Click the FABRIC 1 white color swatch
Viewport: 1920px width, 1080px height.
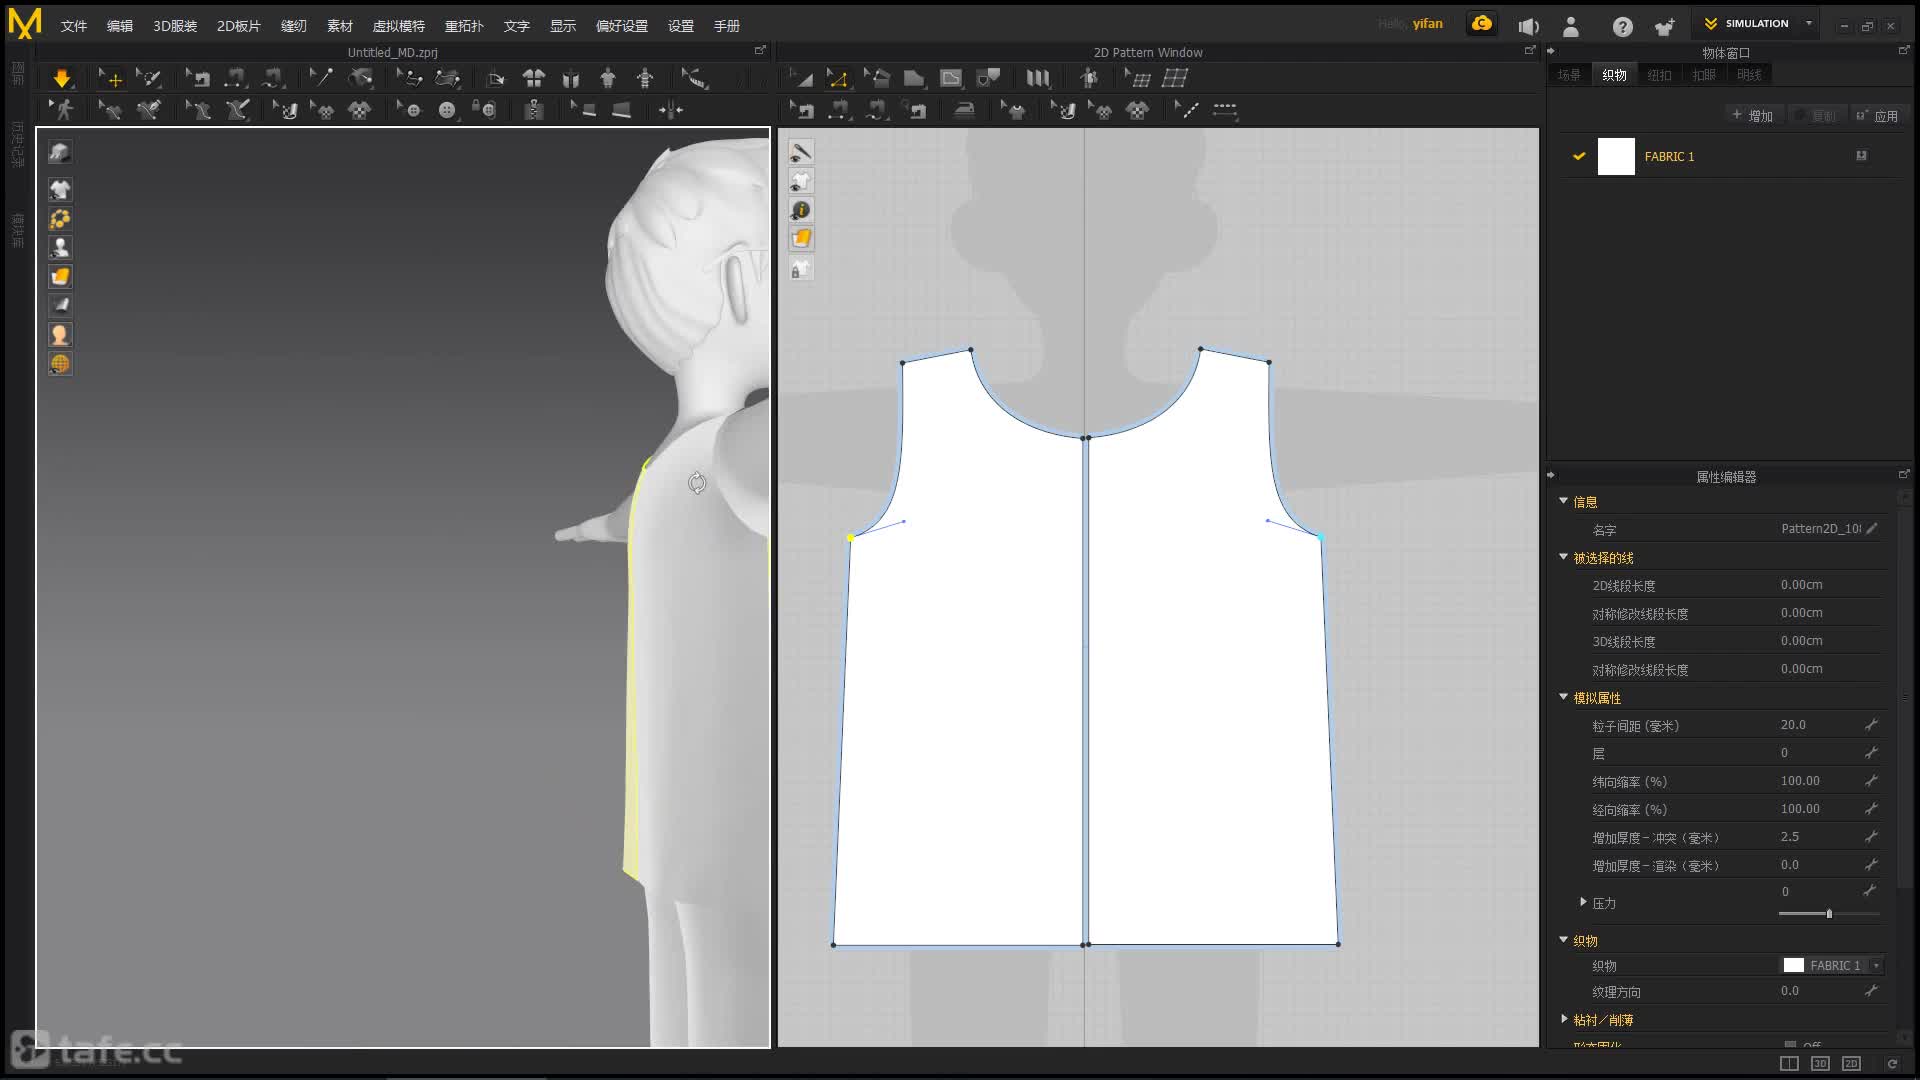(1616, 156)
